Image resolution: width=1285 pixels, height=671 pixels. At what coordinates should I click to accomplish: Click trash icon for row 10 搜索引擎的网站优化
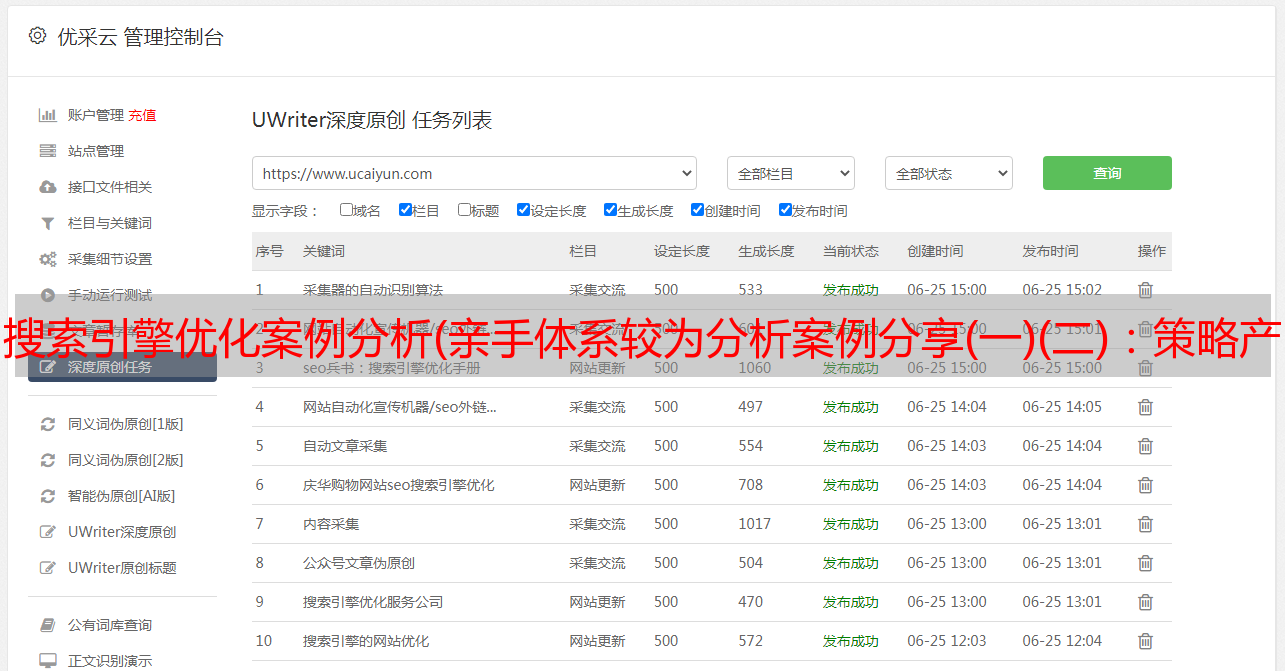1145,641
